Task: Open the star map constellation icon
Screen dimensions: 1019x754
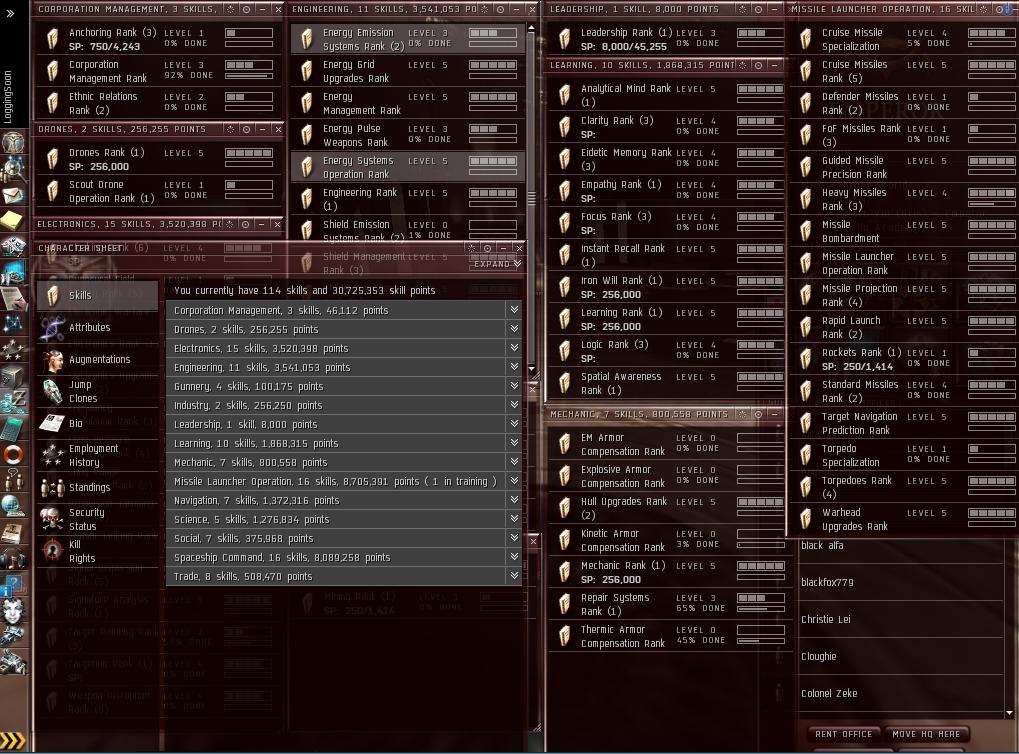Action: pyautogui.click(x=13, y=324)
